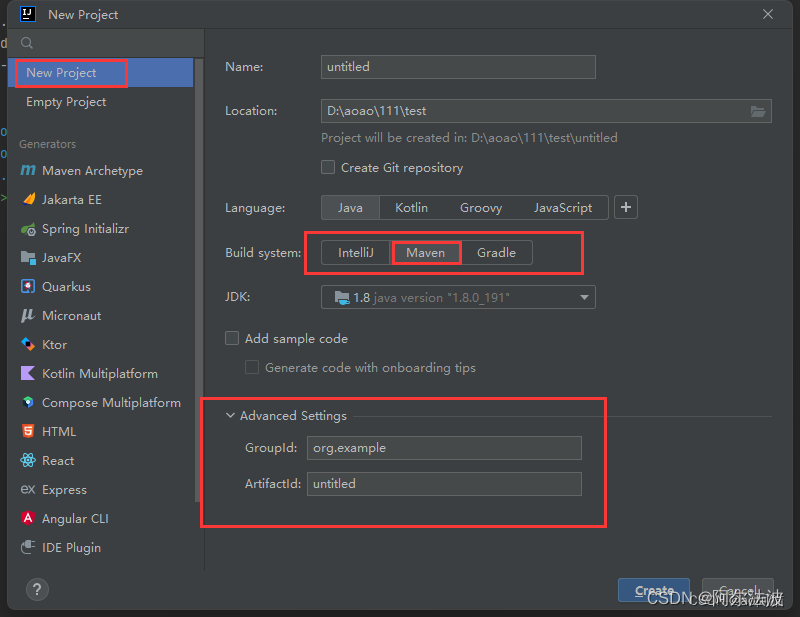
Task: Select the JavaFX generator label
Action: 62,258
